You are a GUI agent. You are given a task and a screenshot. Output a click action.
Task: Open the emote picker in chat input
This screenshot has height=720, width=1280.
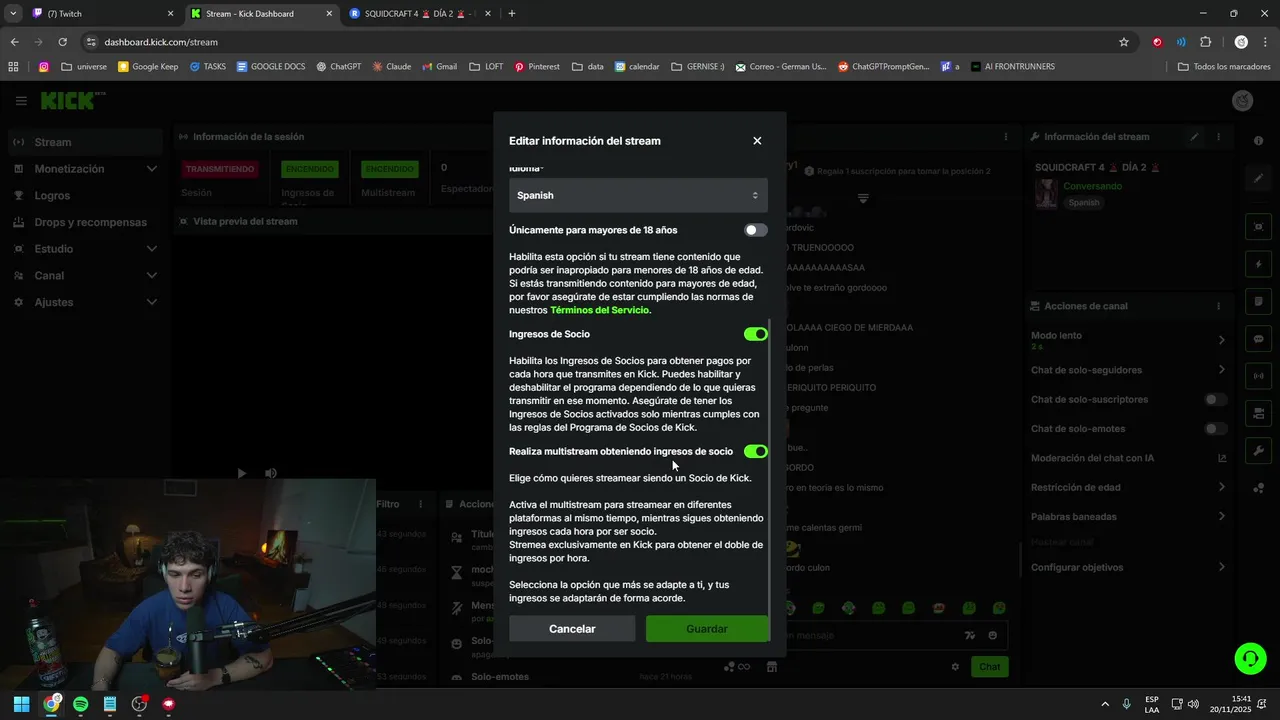tap(992, 635)
